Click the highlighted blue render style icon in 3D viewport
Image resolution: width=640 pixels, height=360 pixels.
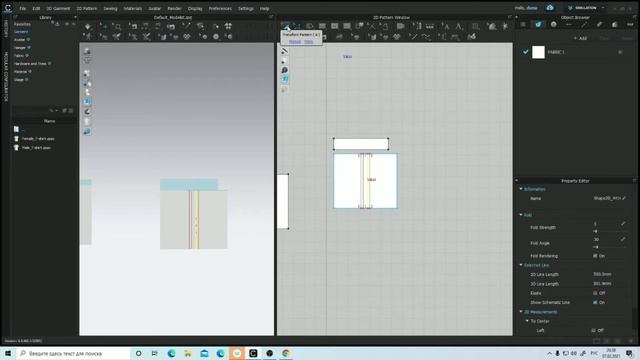(87, 102)
